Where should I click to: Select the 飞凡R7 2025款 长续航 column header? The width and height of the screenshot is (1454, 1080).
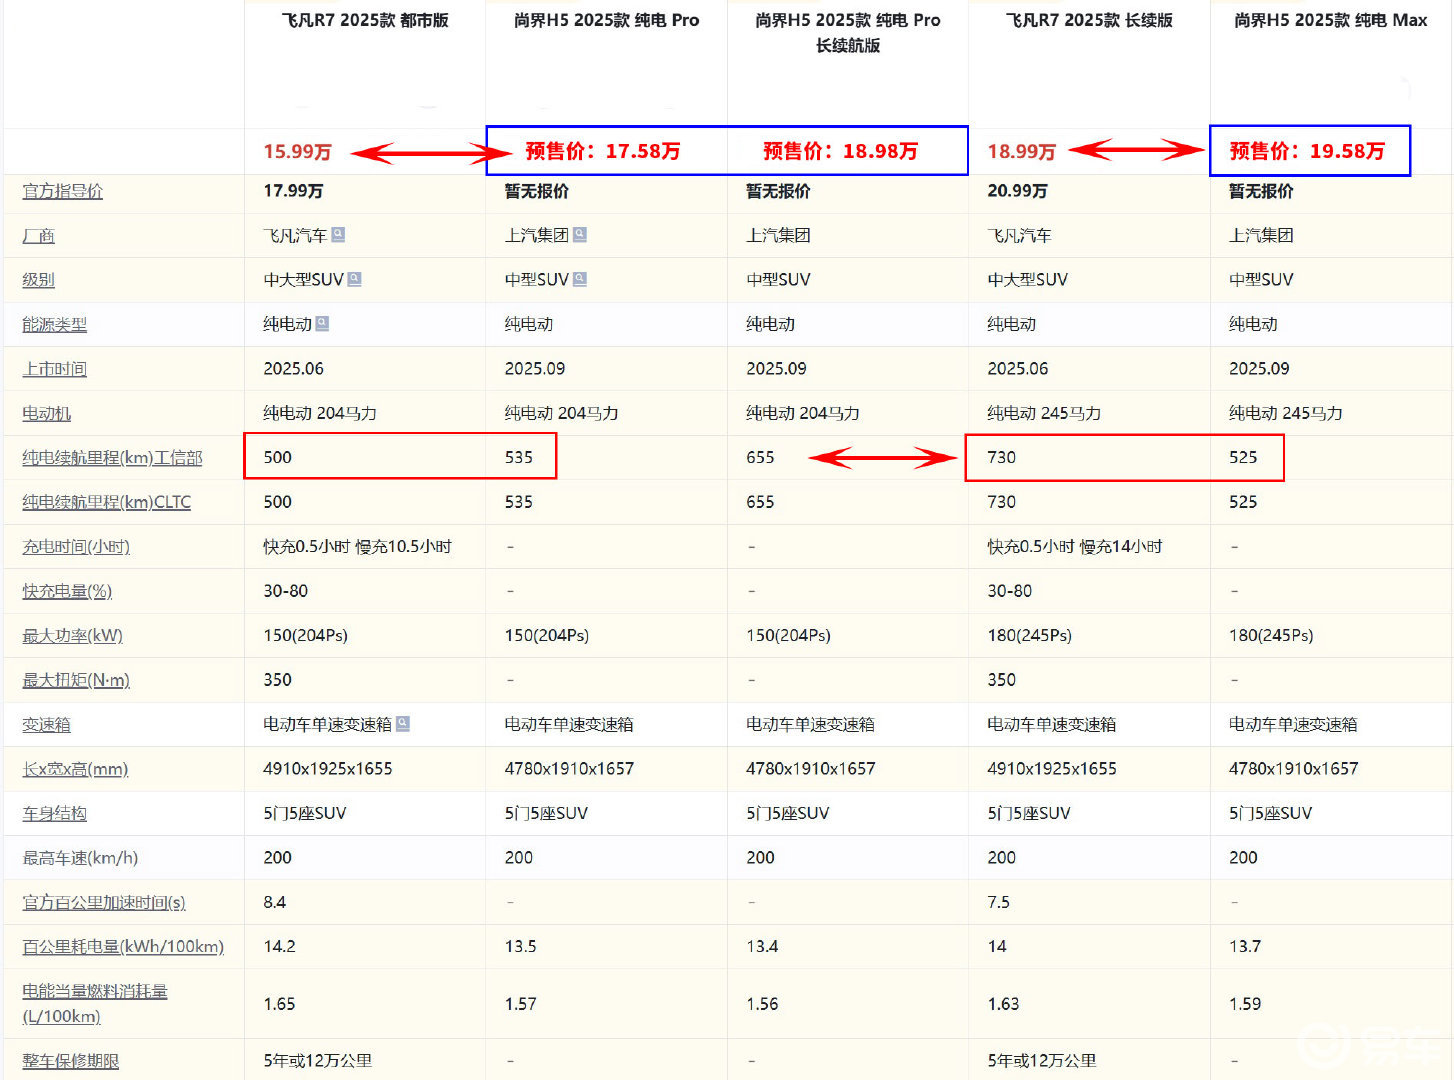(1089, 20)
